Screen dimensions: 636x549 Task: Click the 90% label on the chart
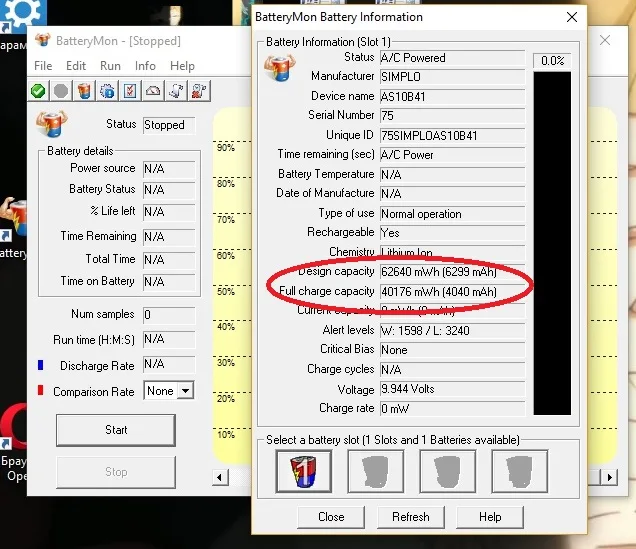(226, 148)
